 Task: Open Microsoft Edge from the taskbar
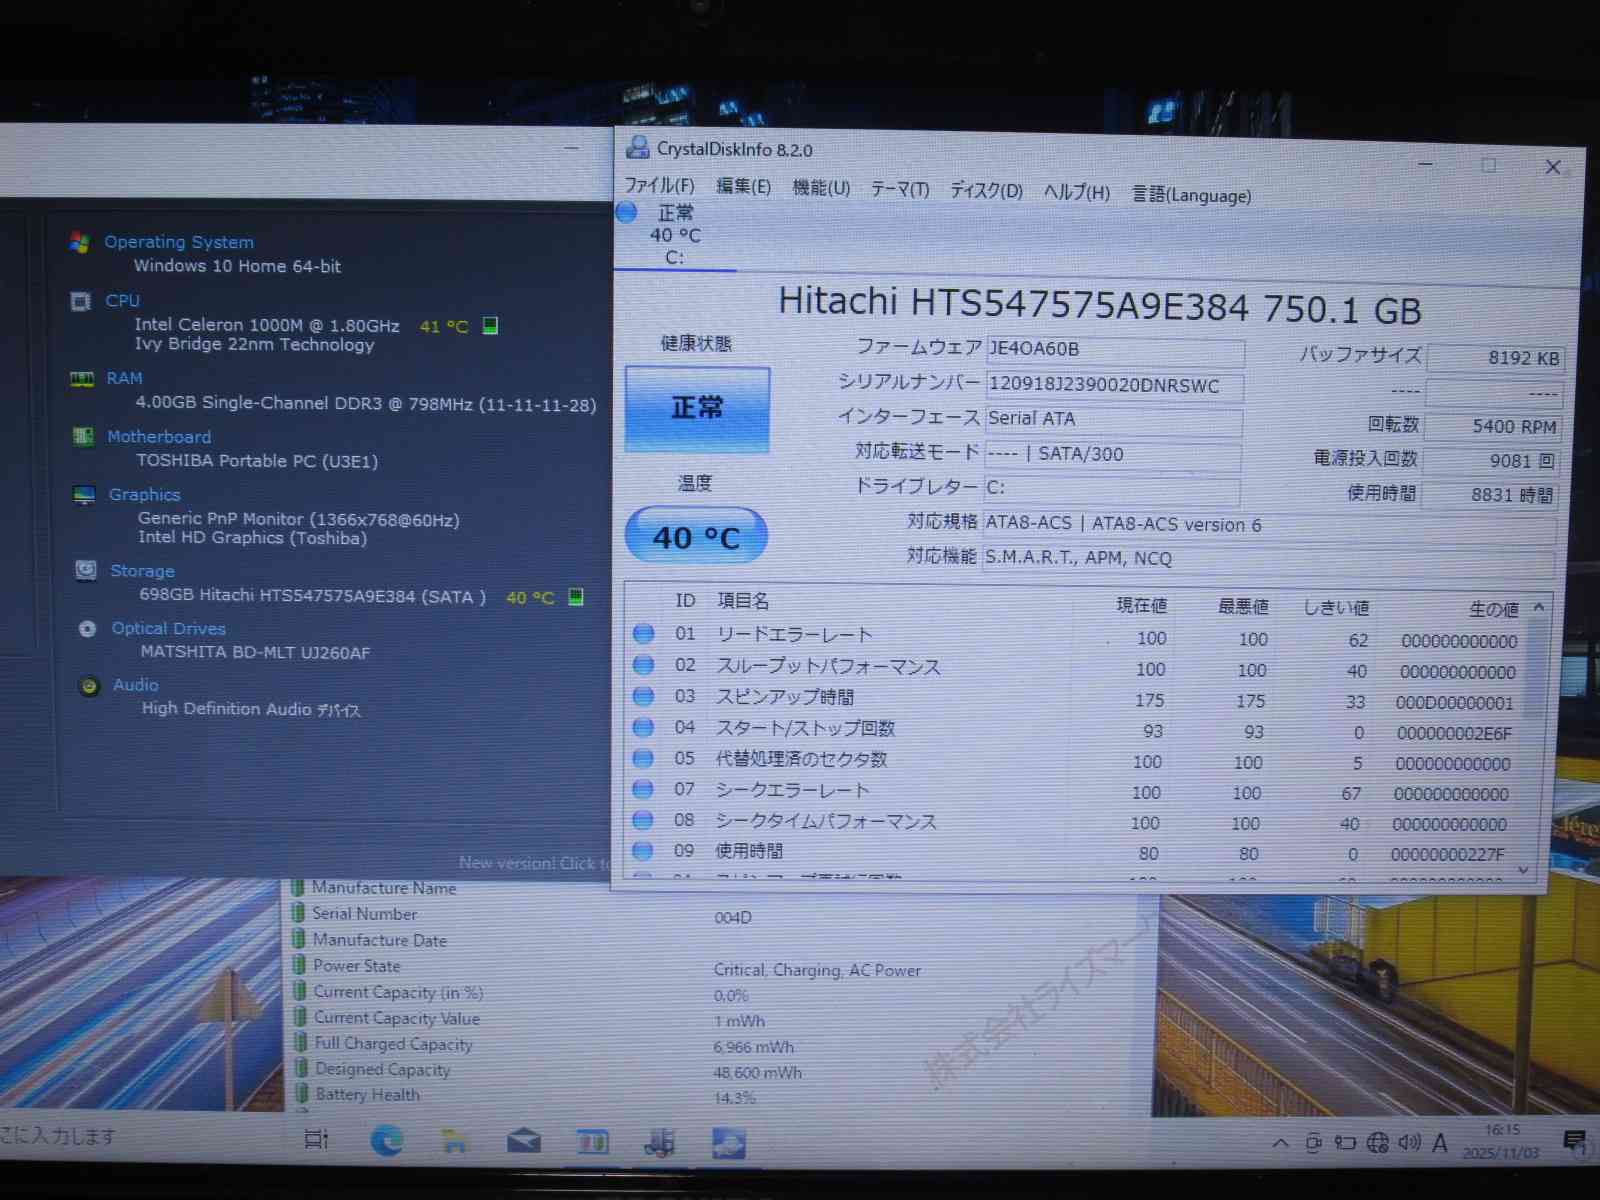pos(387,1140)
